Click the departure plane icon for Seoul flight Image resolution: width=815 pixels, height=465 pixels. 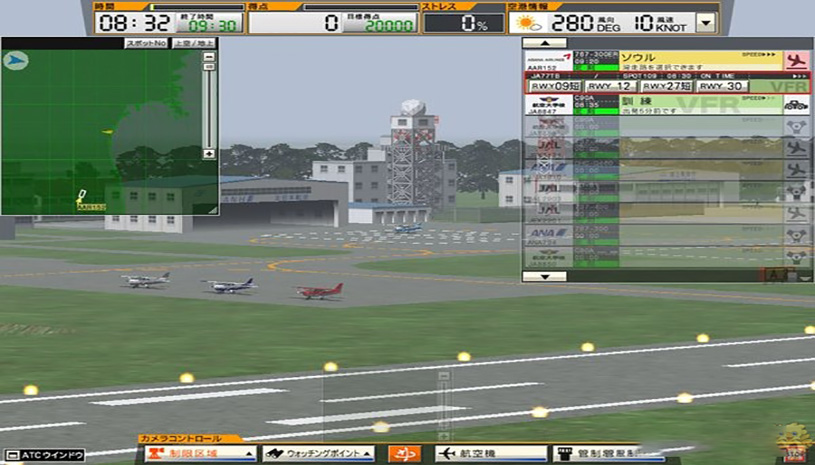[797, 60]
